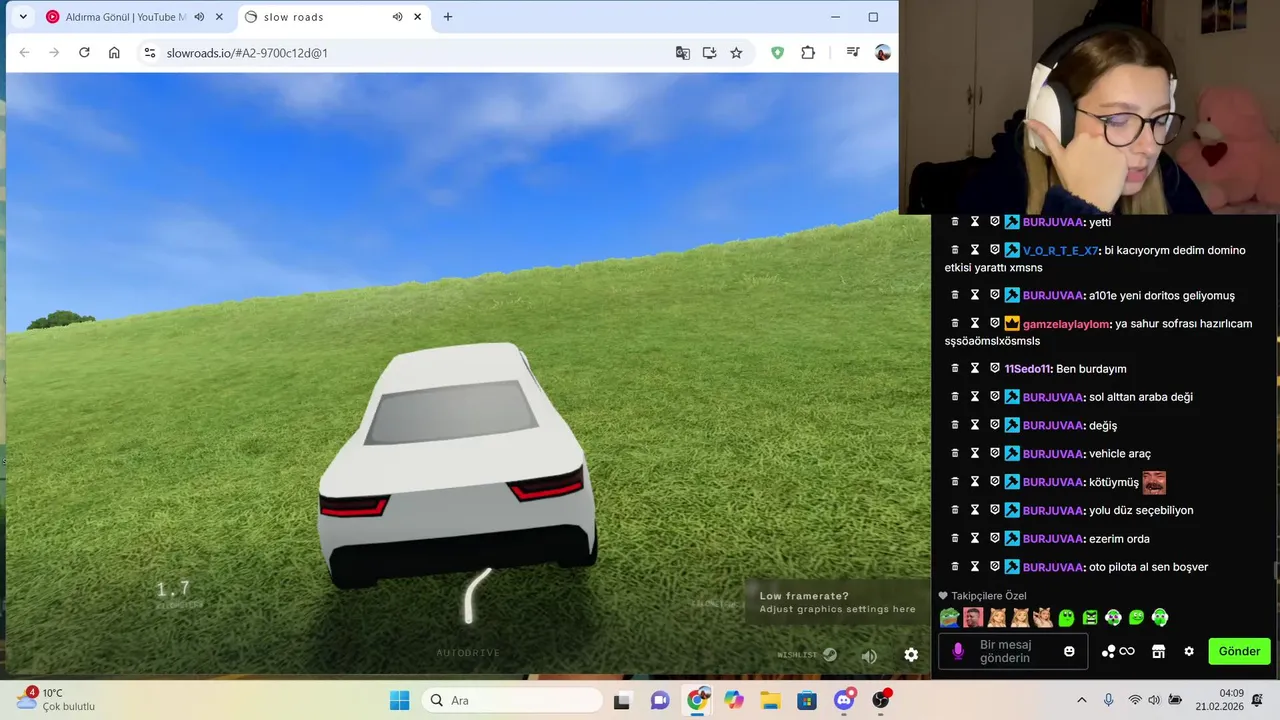This screenshot has width=1280, height=720.
Task: Click message 'vehicle araç'
Action: click(x=1120, y=454)
